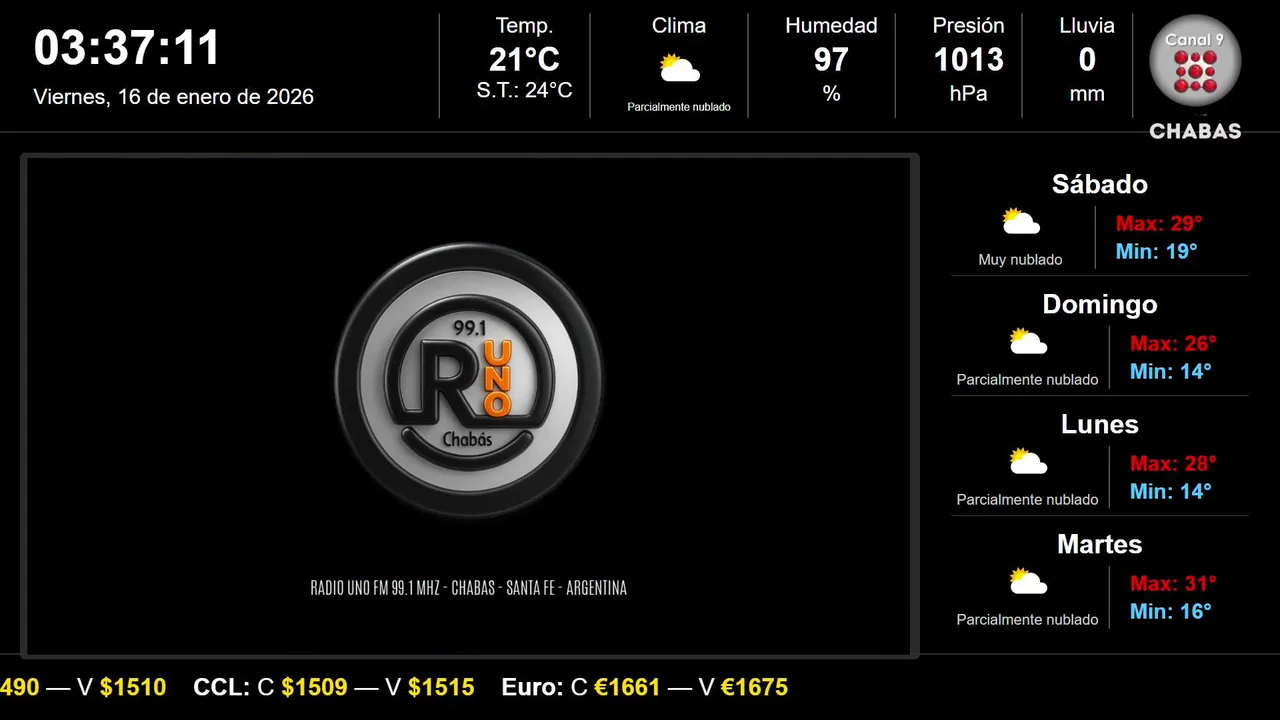
Task: Click the rainfall value 0
Action: coord(1087,60)
